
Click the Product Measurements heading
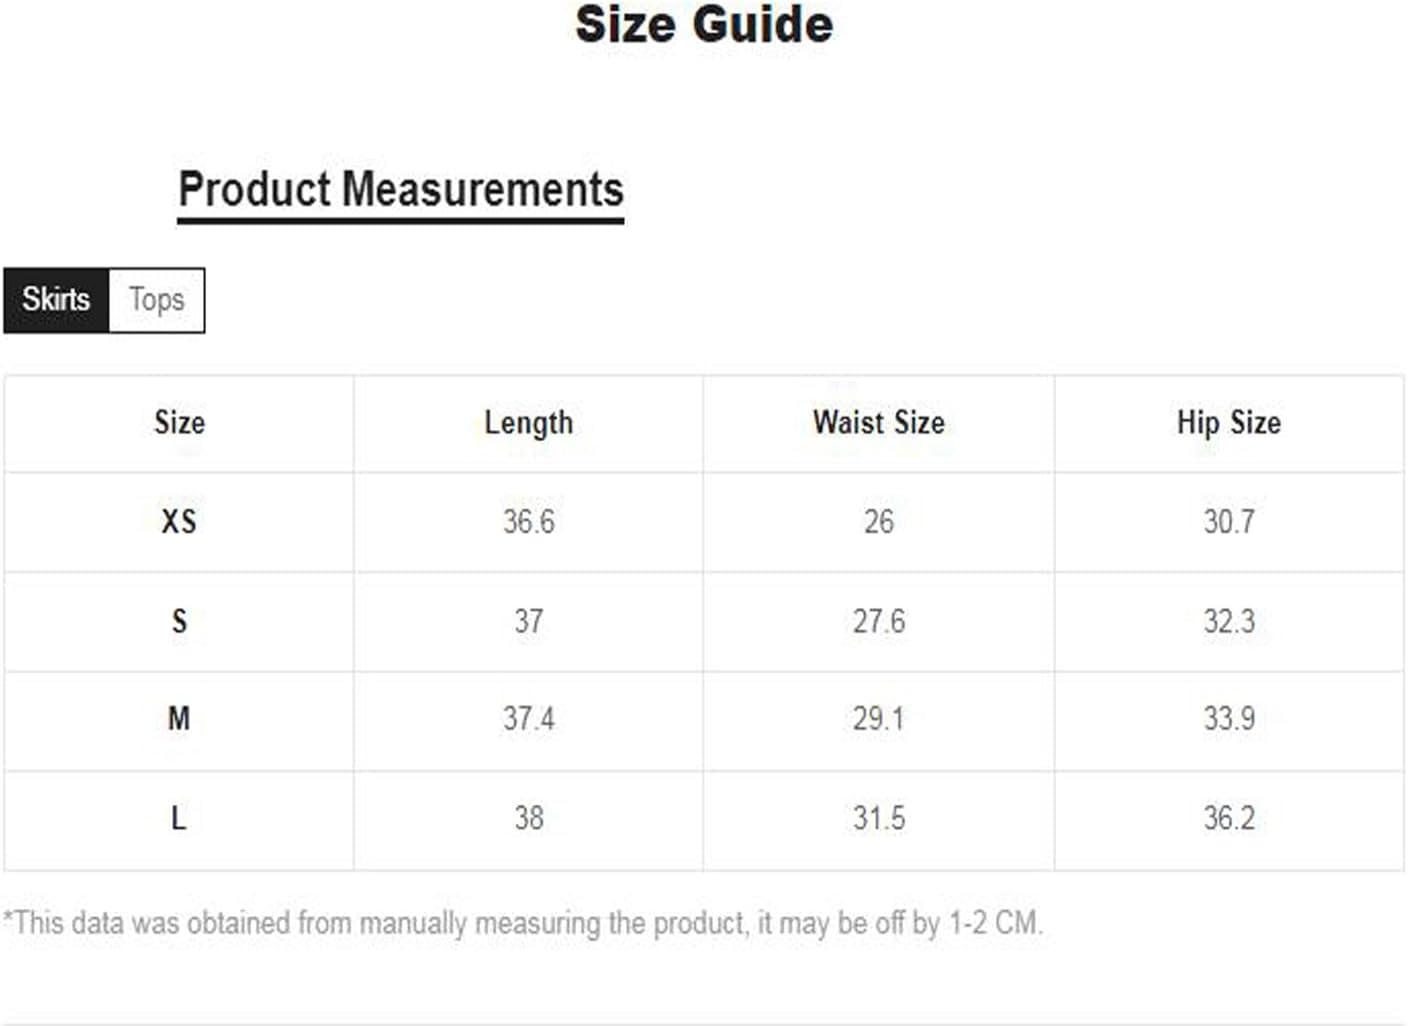click(401, 190)
